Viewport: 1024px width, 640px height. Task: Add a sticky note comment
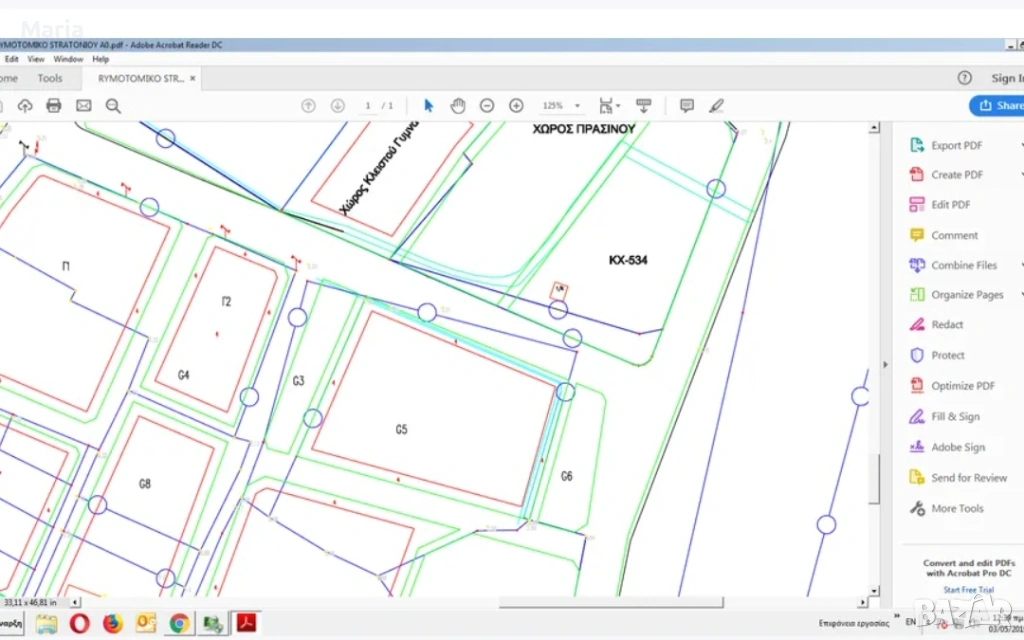(687, 105)
